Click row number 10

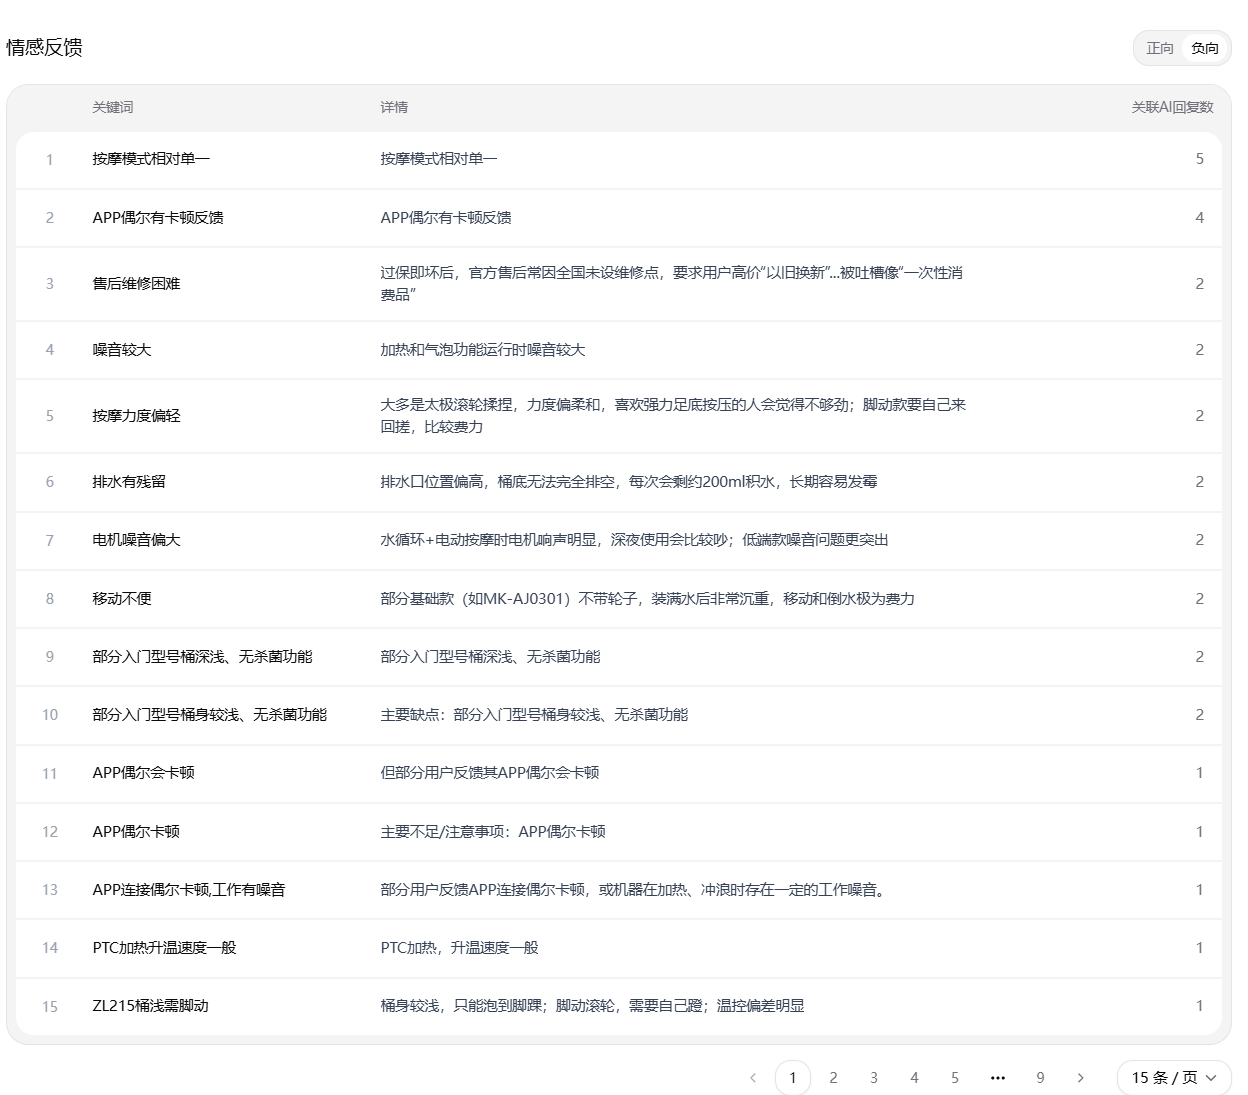click(50, 714)
